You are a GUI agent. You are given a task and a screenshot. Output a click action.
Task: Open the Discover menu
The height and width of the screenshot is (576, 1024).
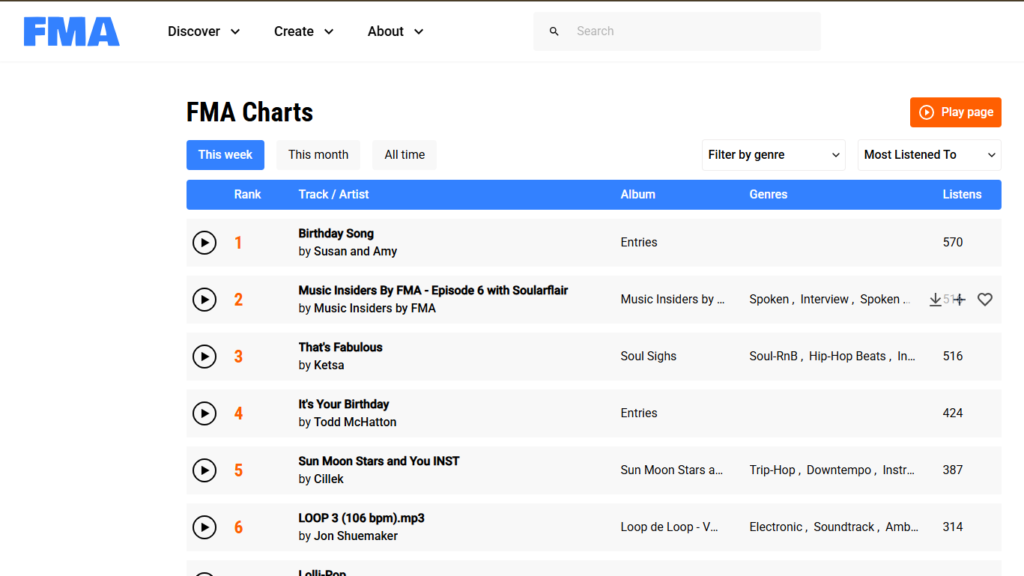204,31
